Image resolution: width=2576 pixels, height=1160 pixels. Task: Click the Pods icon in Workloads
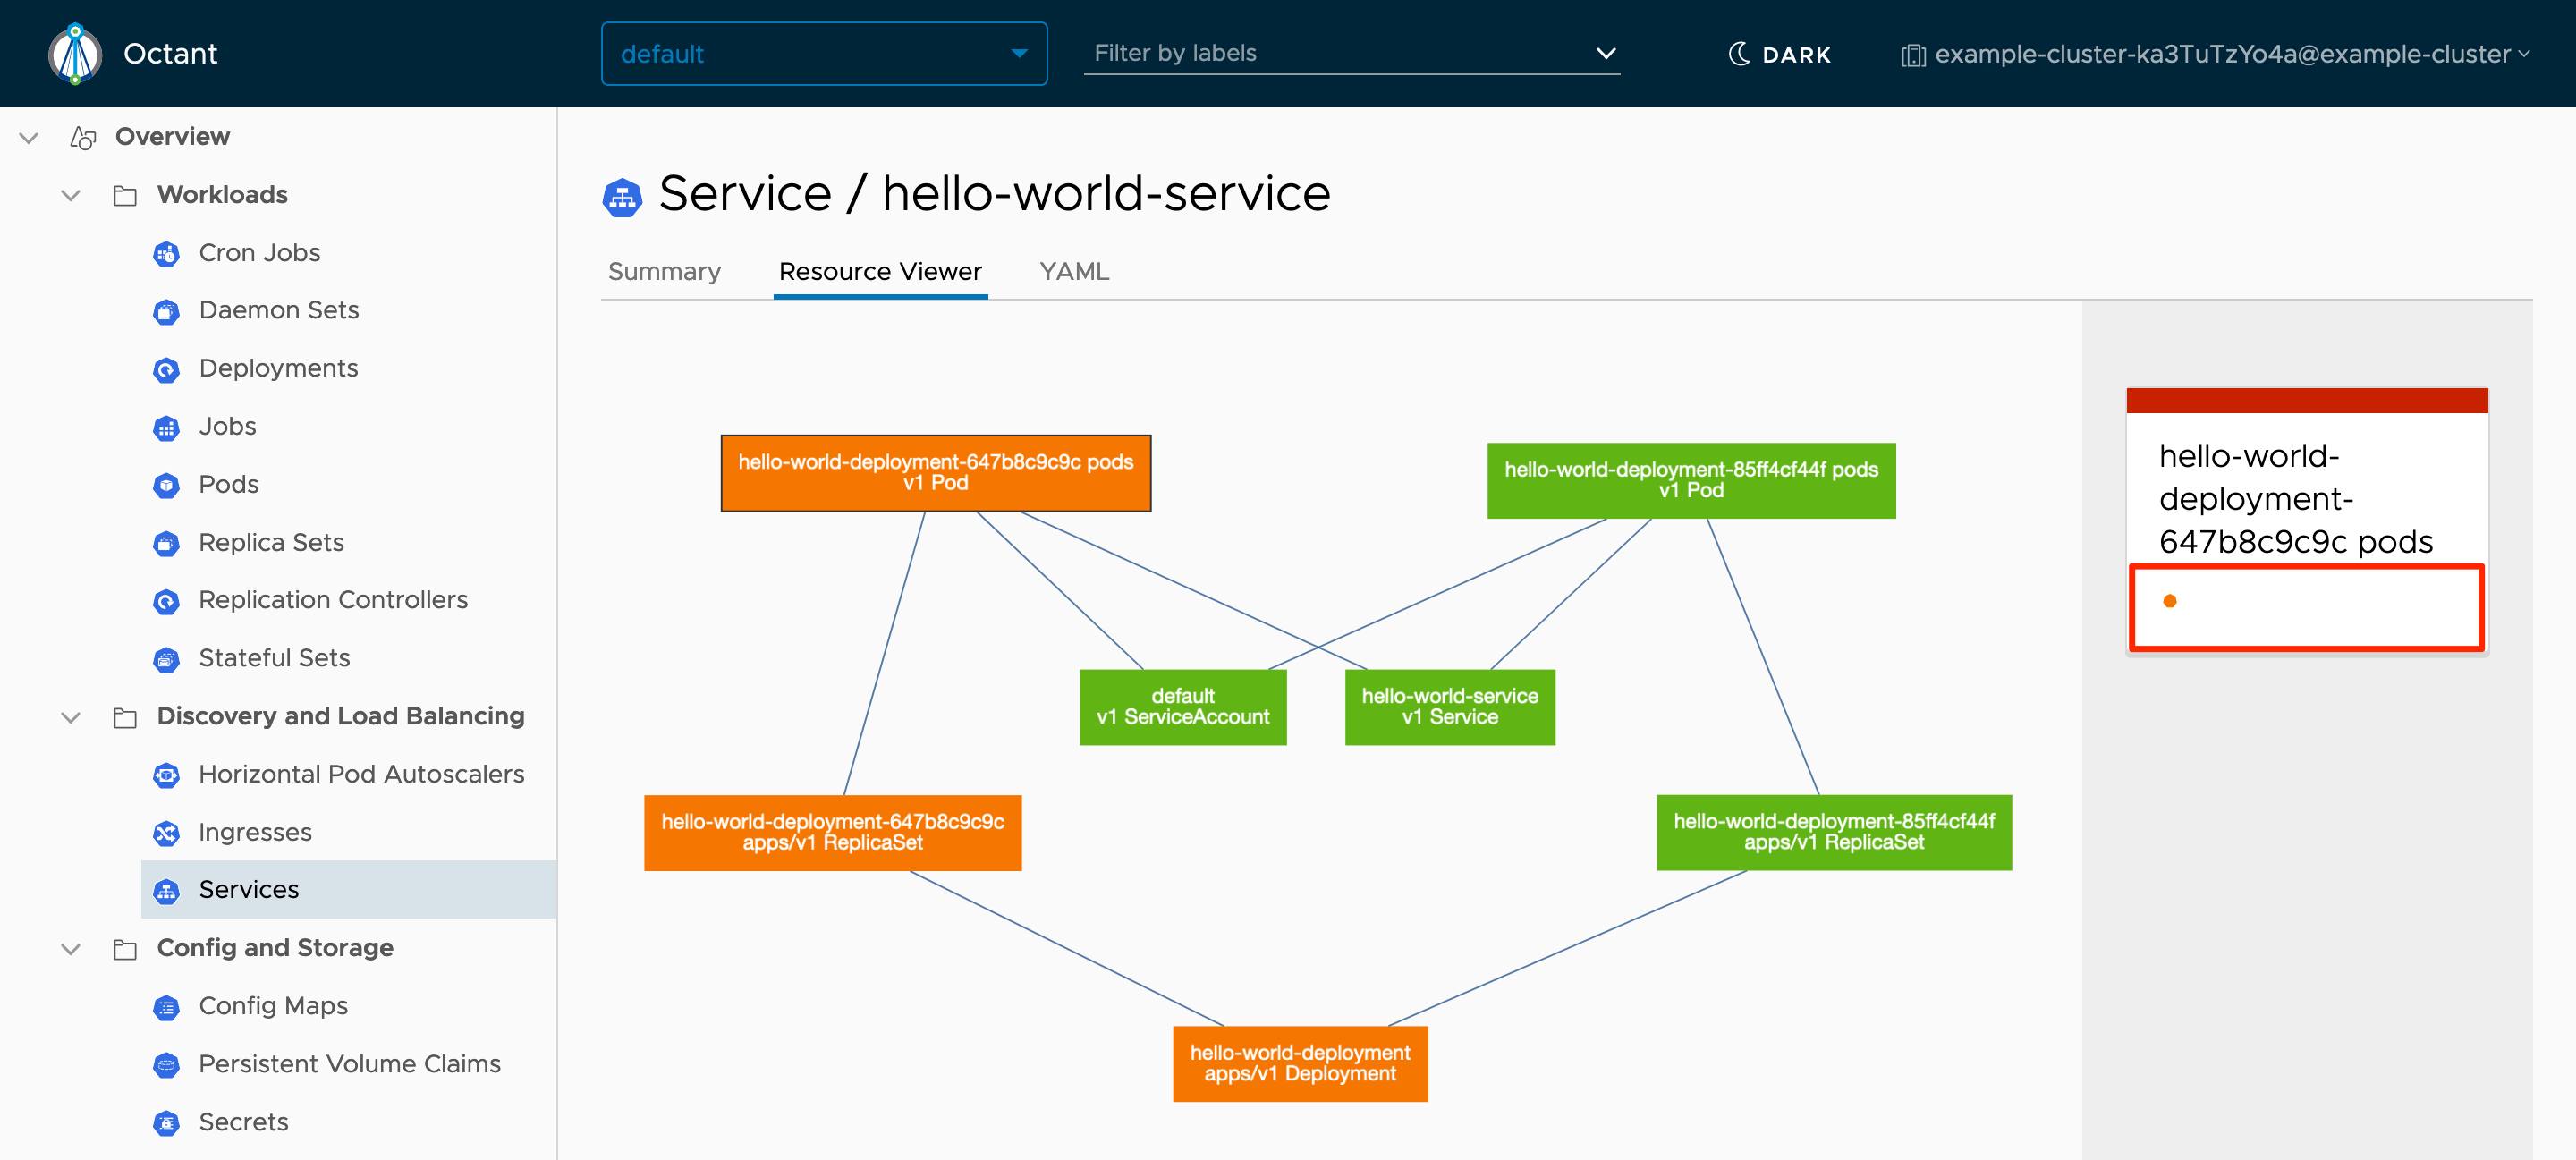[x=167, y=484]
